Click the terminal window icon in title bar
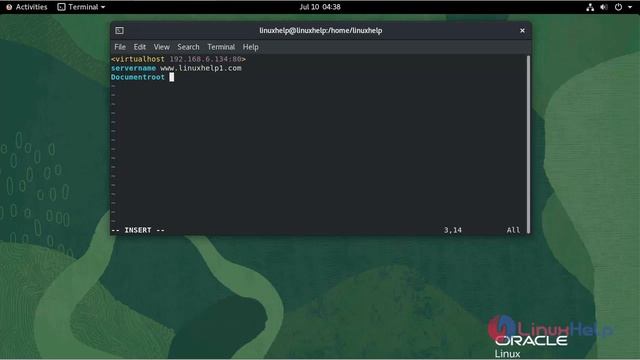This screenshot has width=640, height=360. [119, 31]
